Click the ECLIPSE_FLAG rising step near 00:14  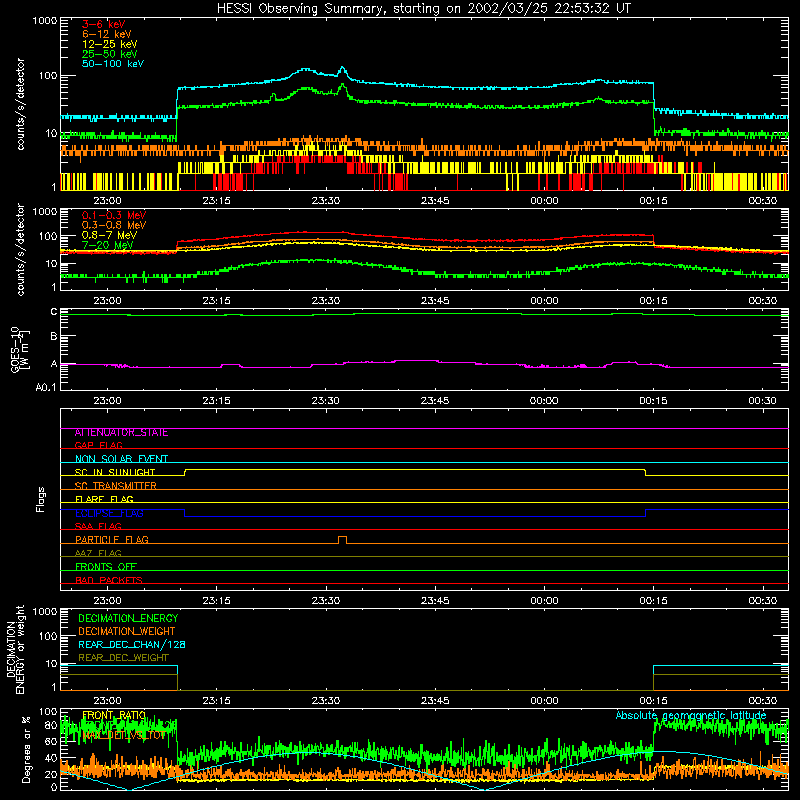point(645,513)
